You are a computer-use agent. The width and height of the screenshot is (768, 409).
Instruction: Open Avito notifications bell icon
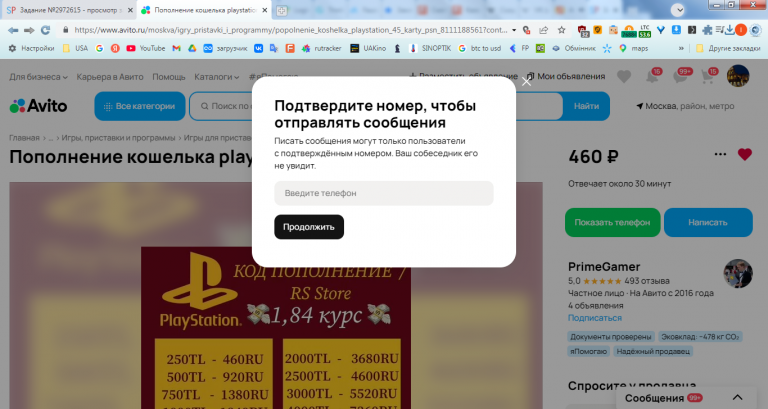[653, 76]
